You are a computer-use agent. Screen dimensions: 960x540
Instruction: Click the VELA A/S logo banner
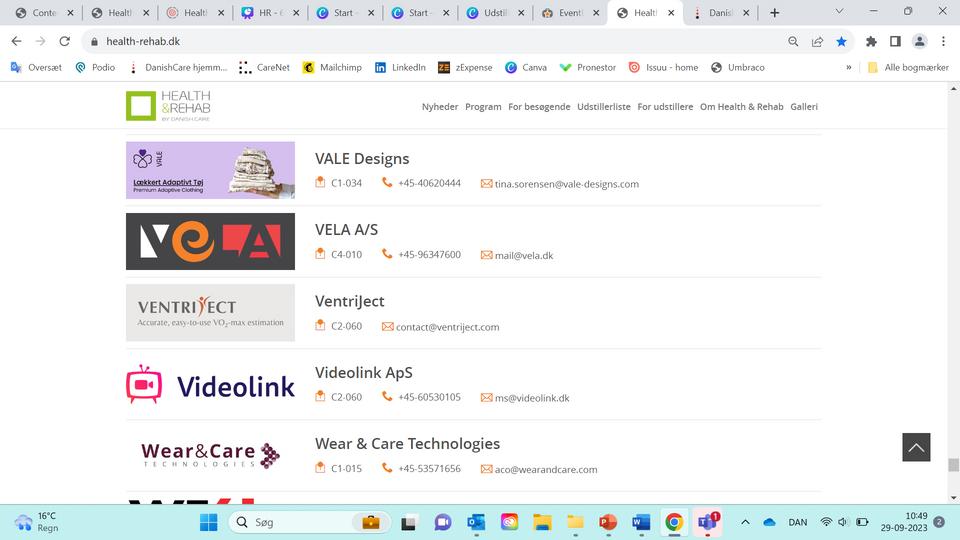210,241
